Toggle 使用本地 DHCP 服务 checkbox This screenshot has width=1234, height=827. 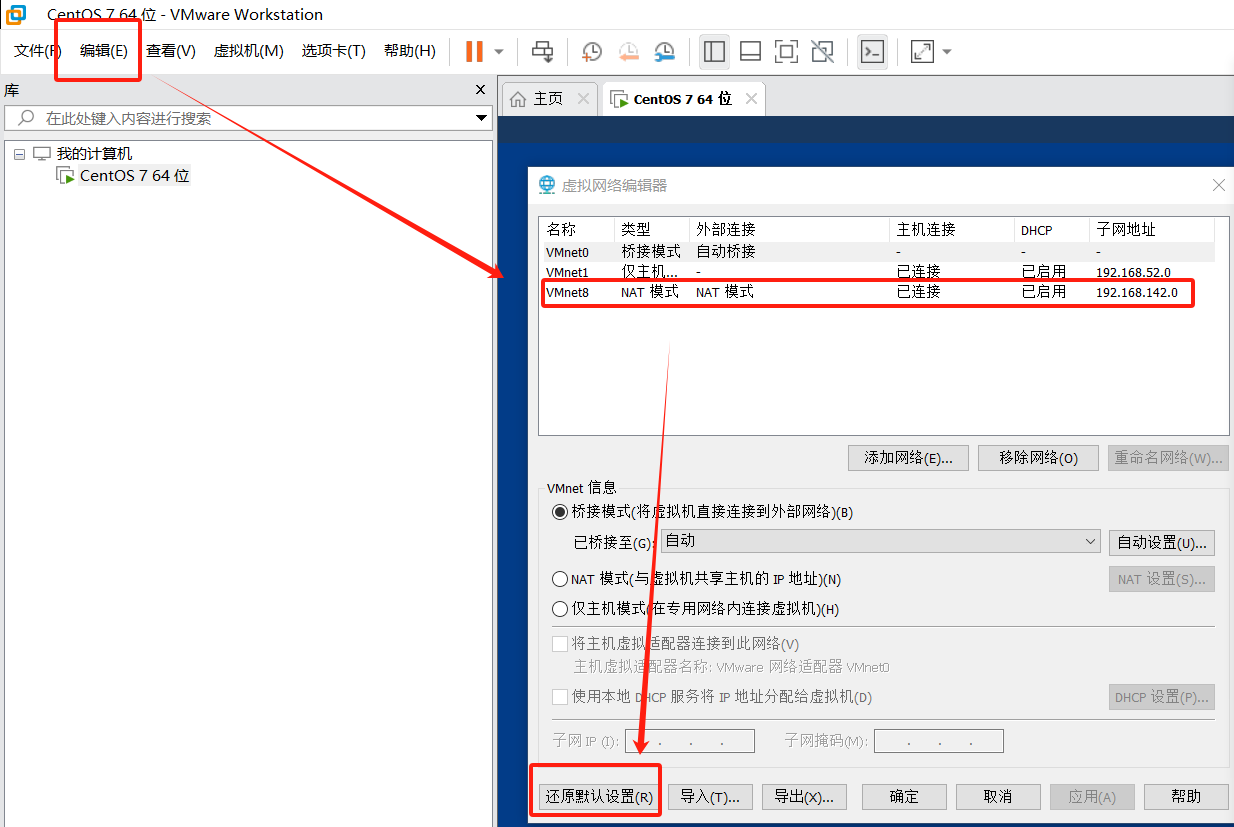click(560, 697)
